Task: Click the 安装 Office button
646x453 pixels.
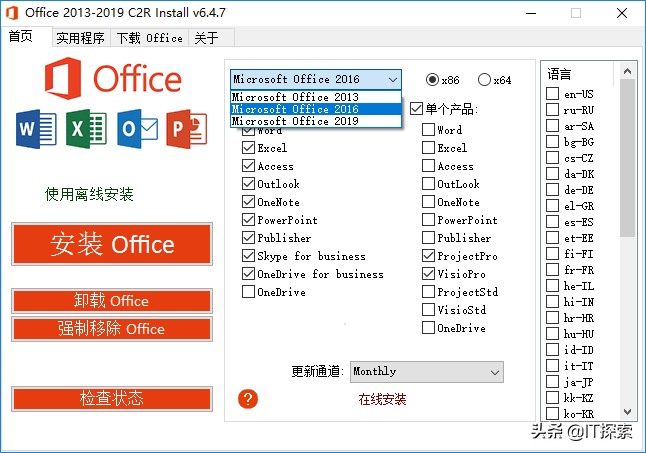Action: coord(112,244)
